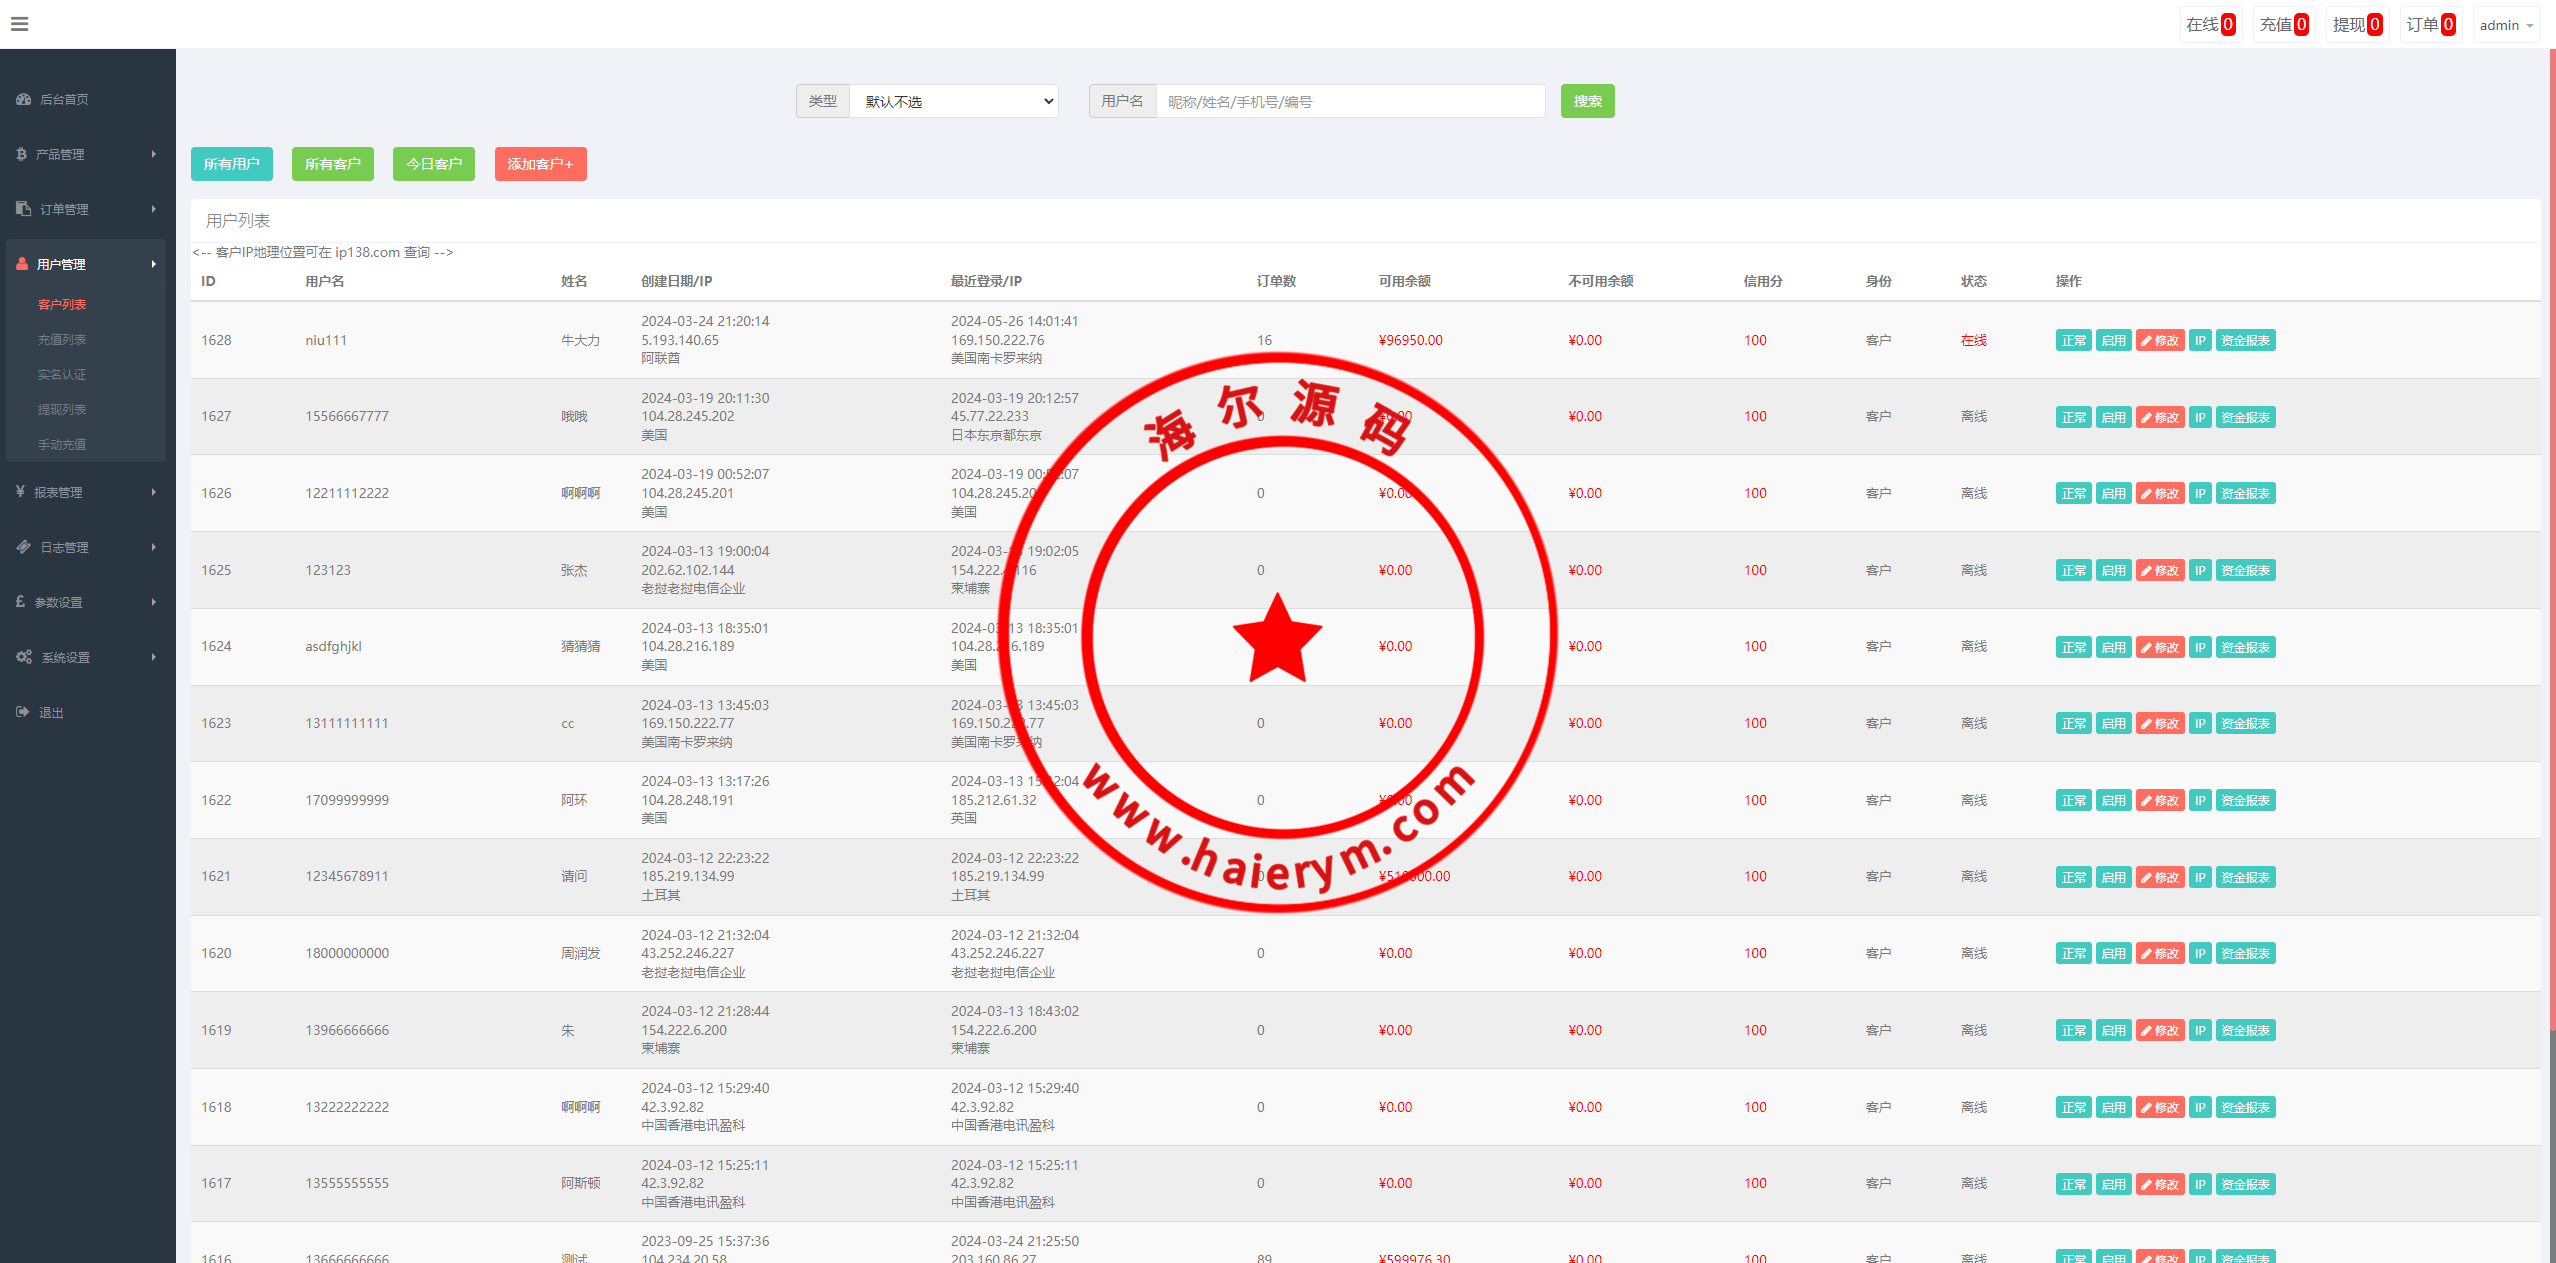2556x1263 pixels.
Task: Click the 报表管理 yen icon
Action: pyautogui.click(x=21, y=492)
